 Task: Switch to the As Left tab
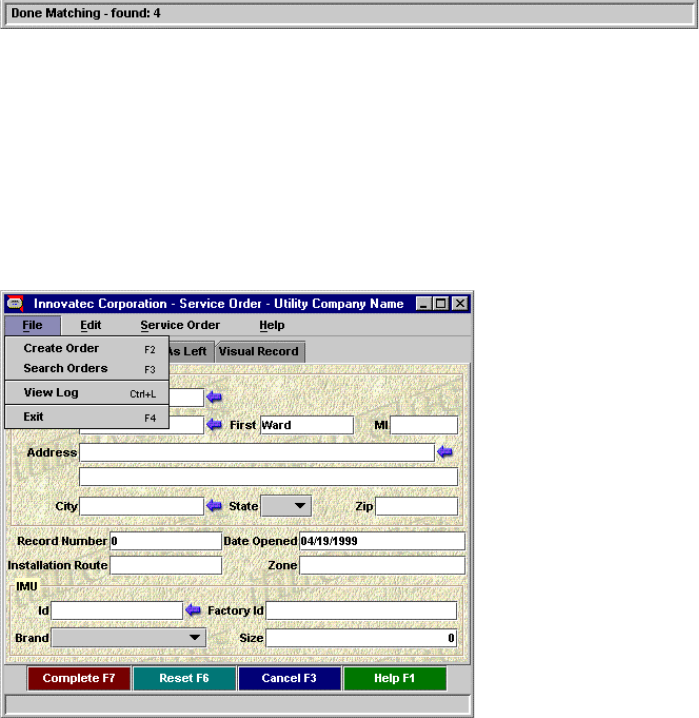click(x=191, y=352)
